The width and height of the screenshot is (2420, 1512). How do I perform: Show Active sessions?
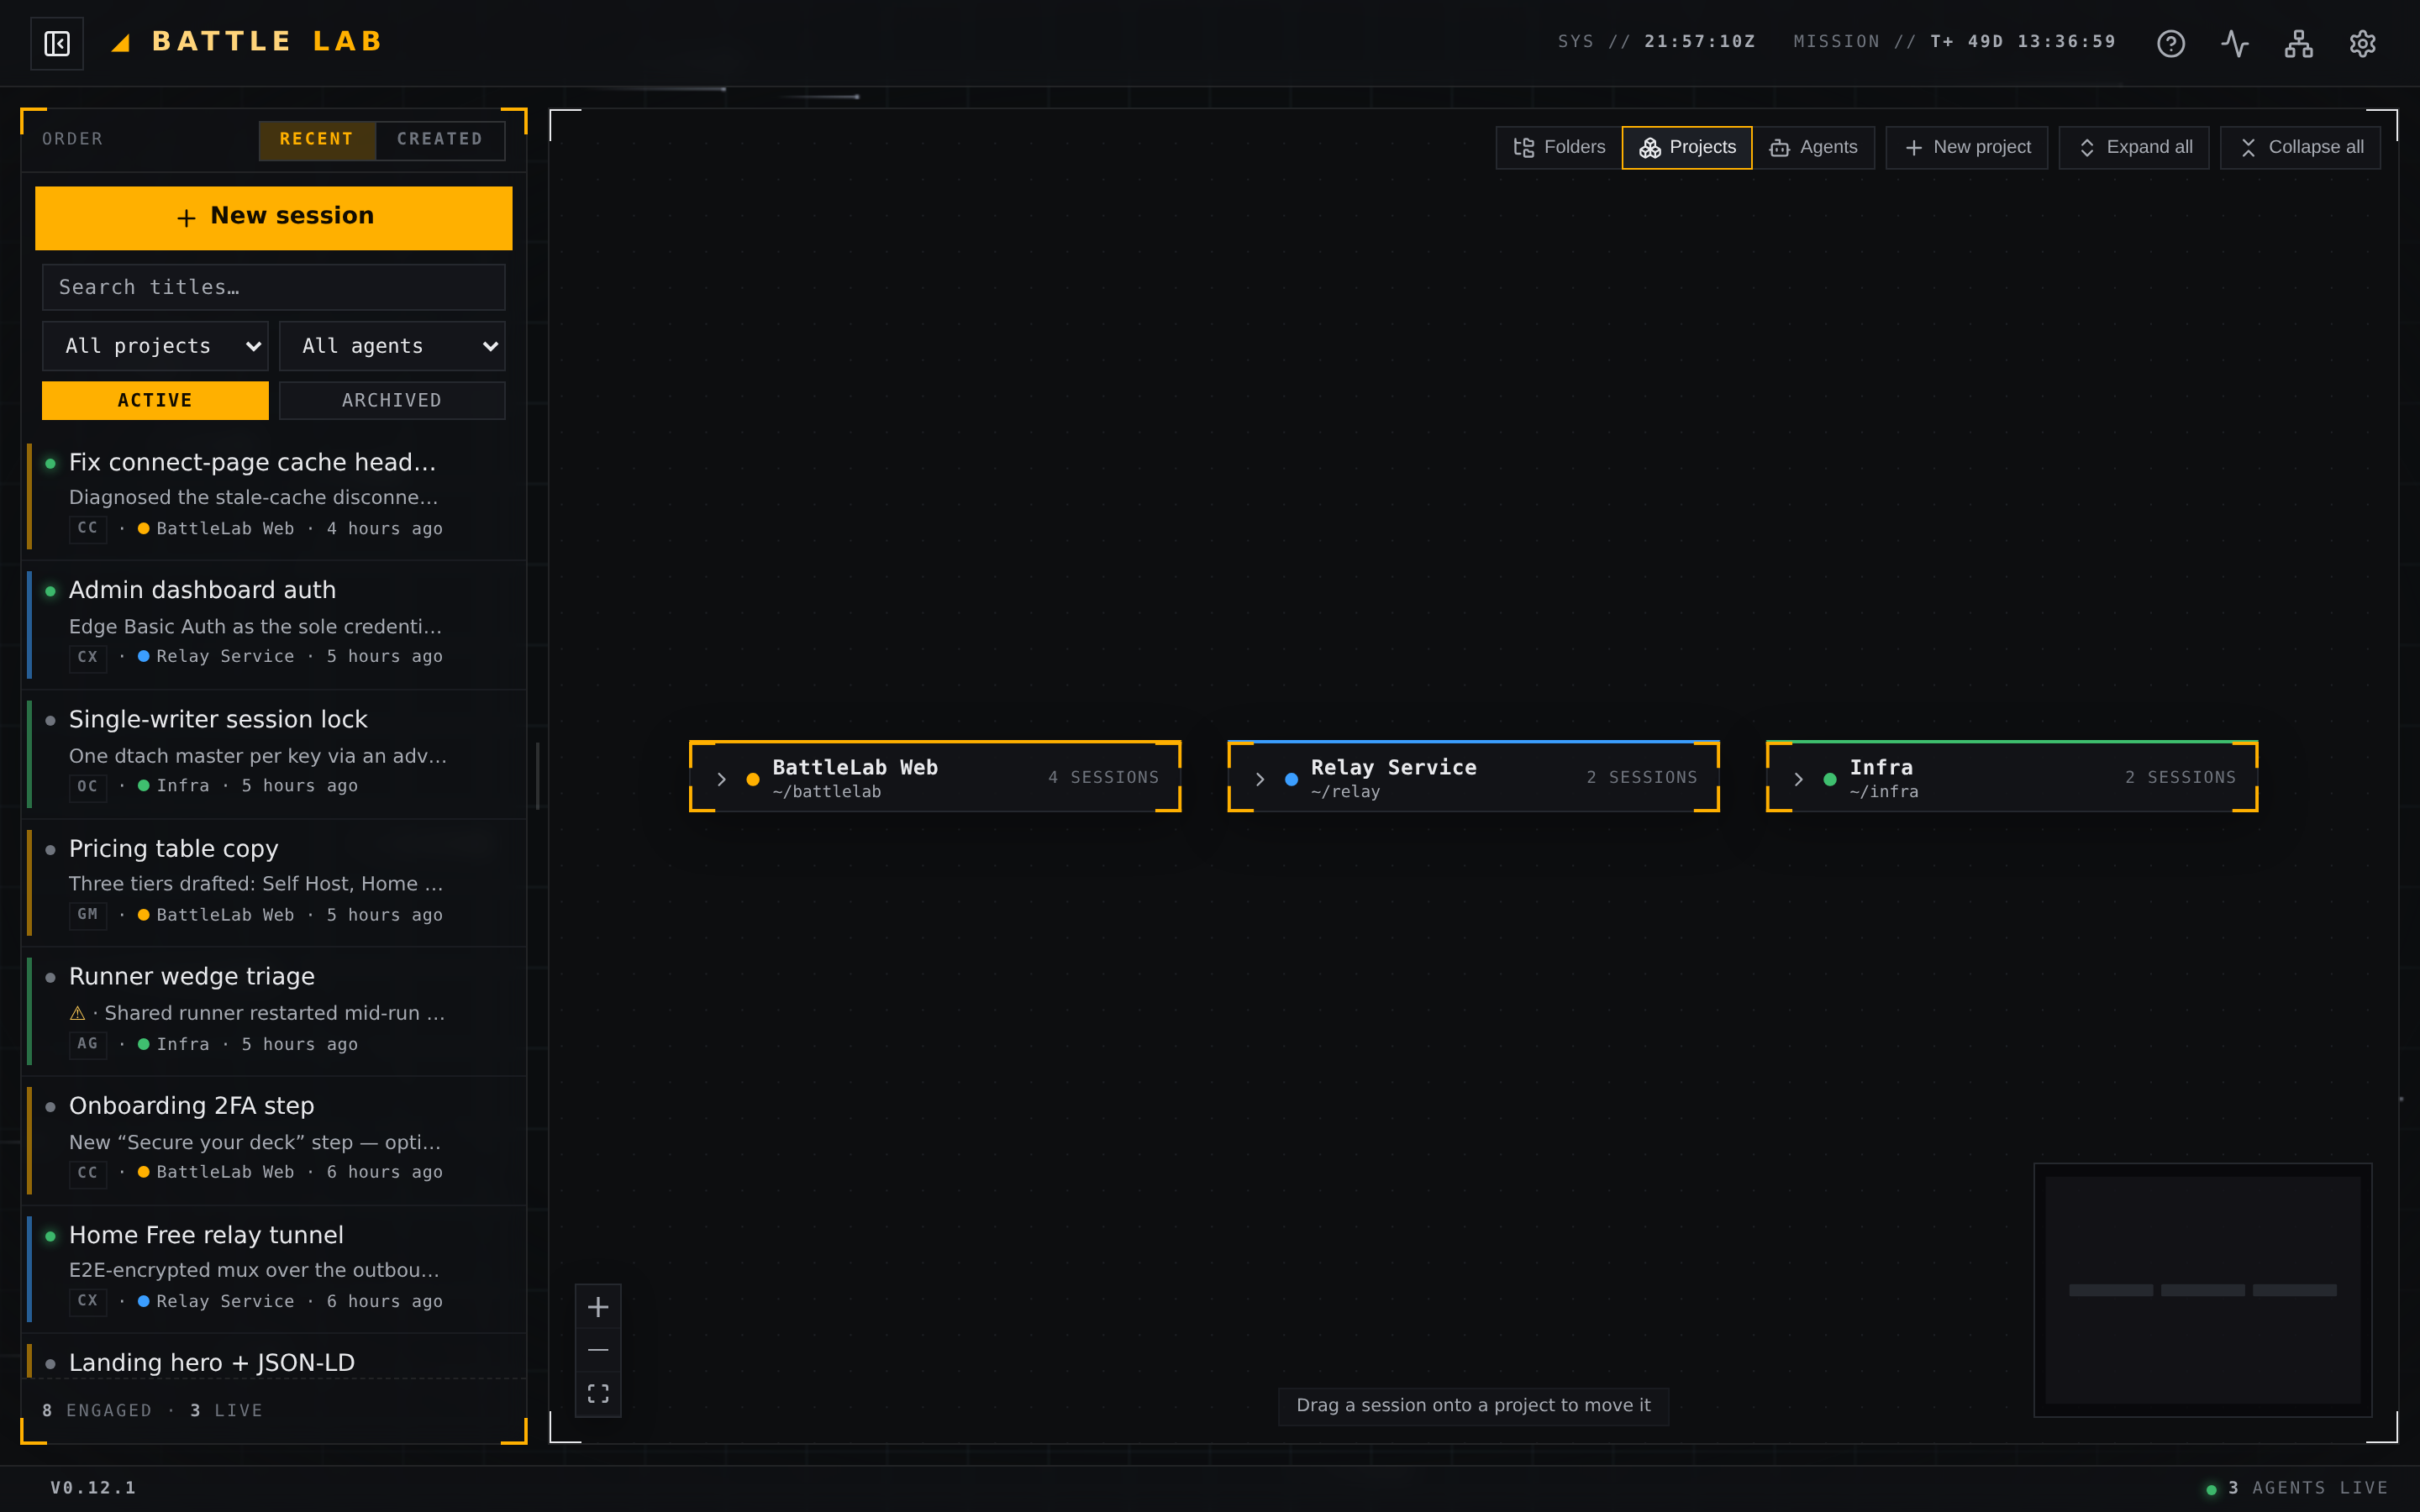(x=155, y=400)
